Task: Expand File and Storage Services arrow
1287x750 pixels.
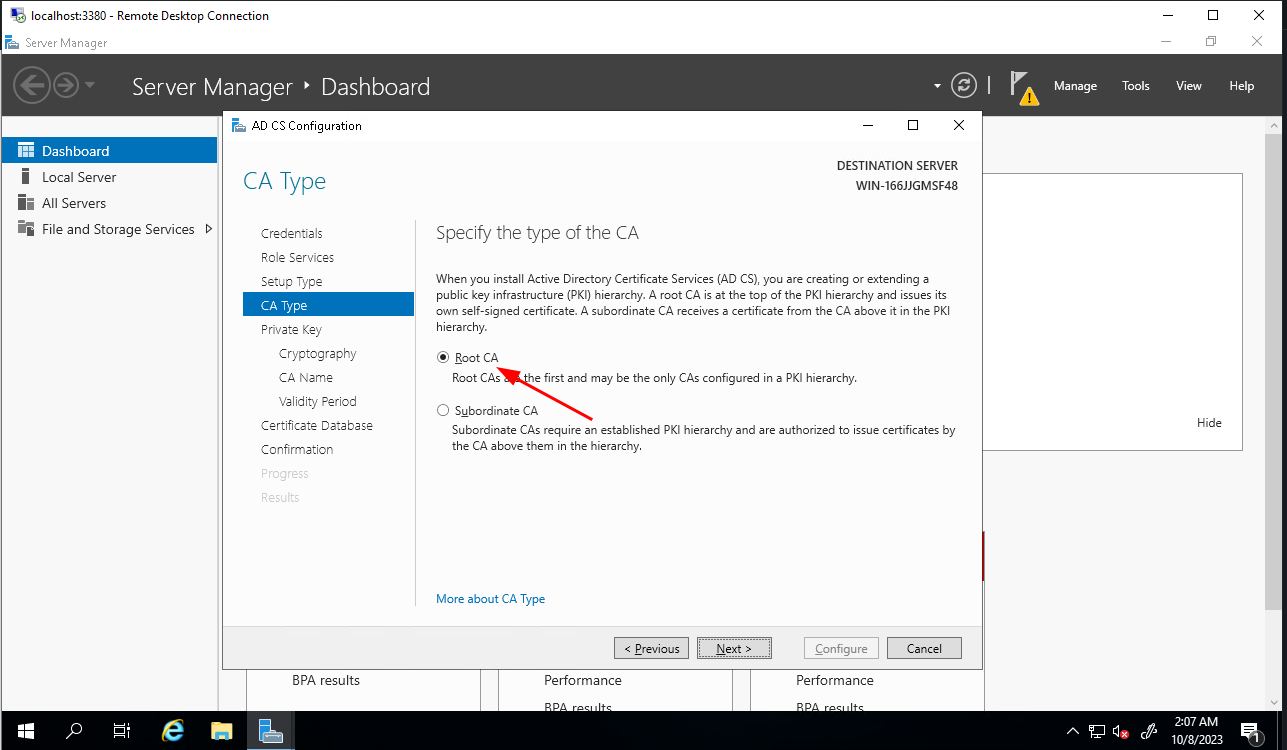Action: click(208, 229)
